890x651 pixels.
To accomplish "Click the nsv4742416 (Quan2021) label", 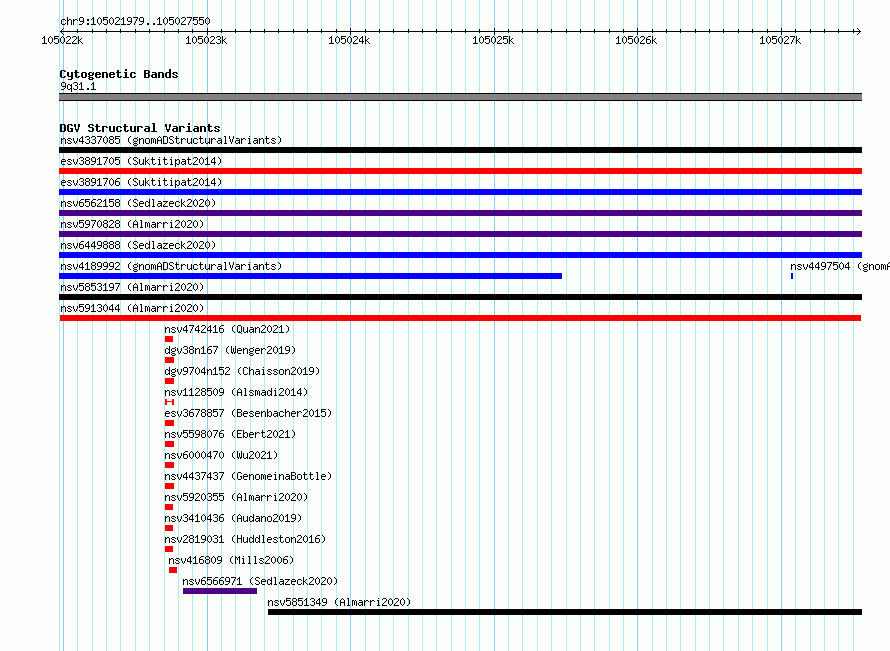I will click(x=227, y=329).
